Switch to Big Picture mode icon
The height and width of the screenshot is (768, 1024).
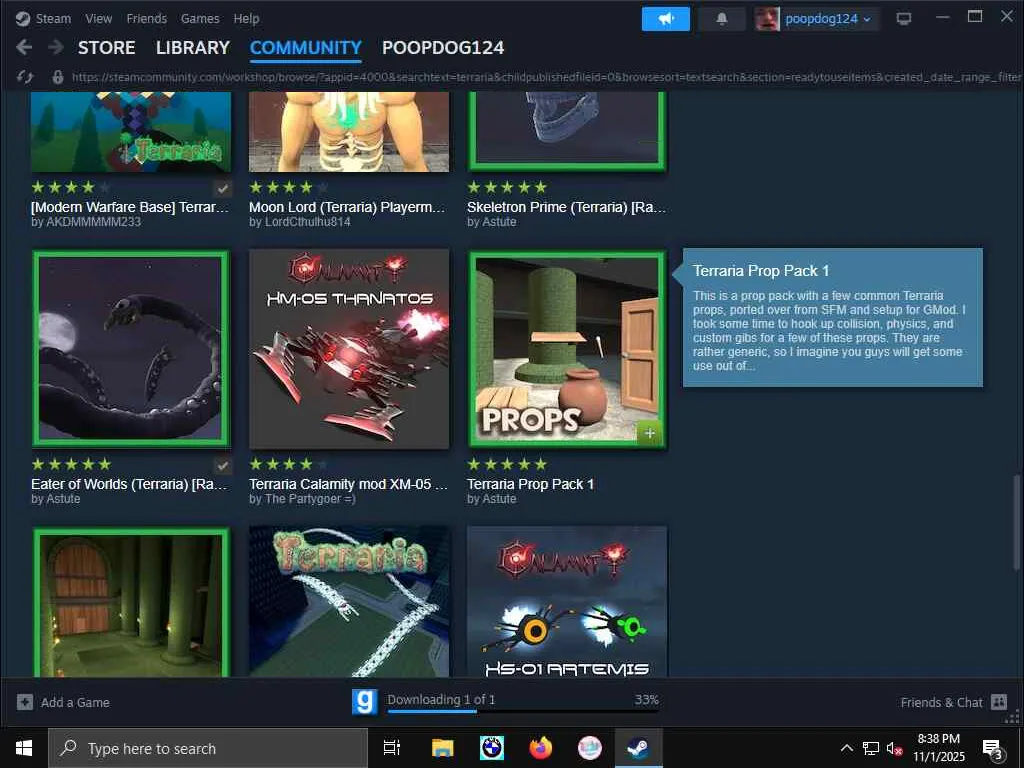point(904,18)
